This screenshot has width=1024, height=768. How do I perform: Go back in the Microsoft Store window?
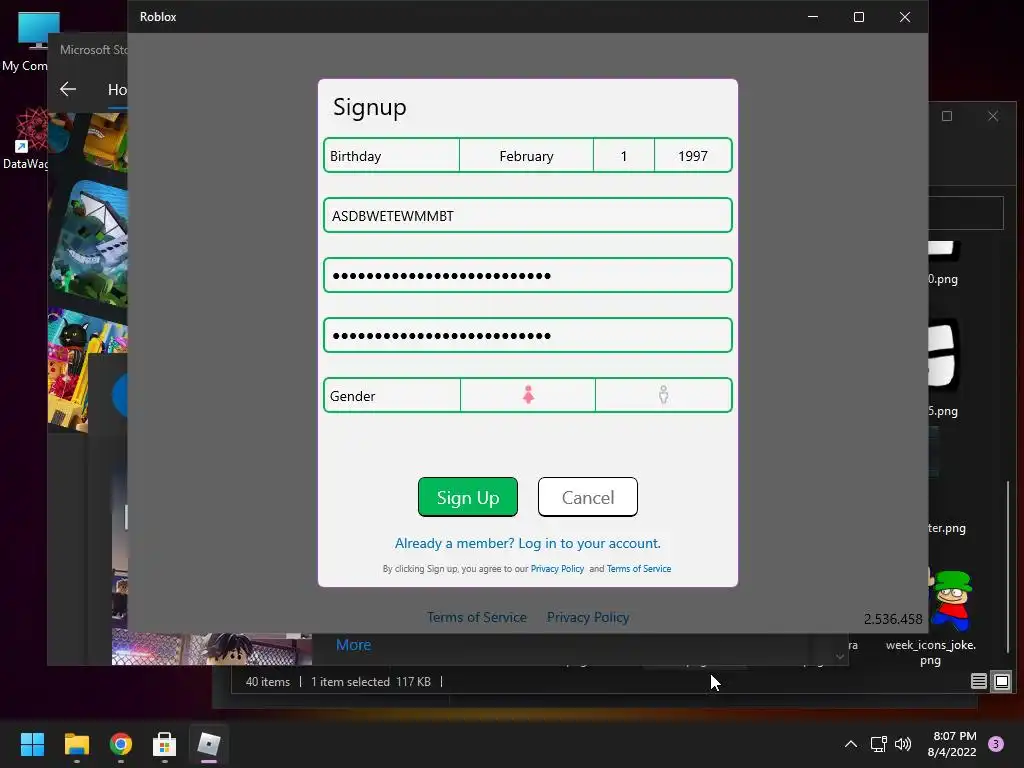pyautogui.click(x=68, y=89)
